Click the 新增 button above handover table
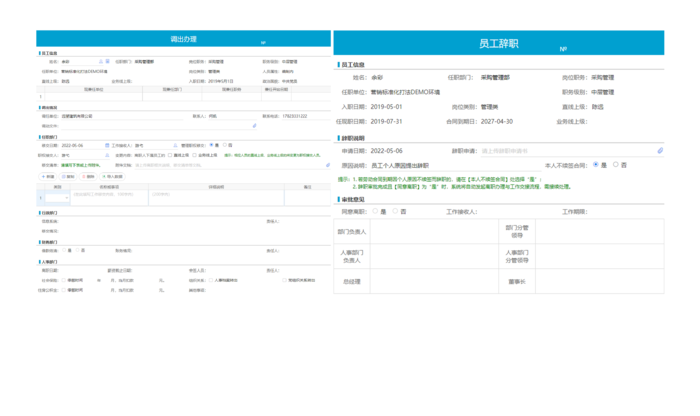The image size is (700, 416). 49,176
